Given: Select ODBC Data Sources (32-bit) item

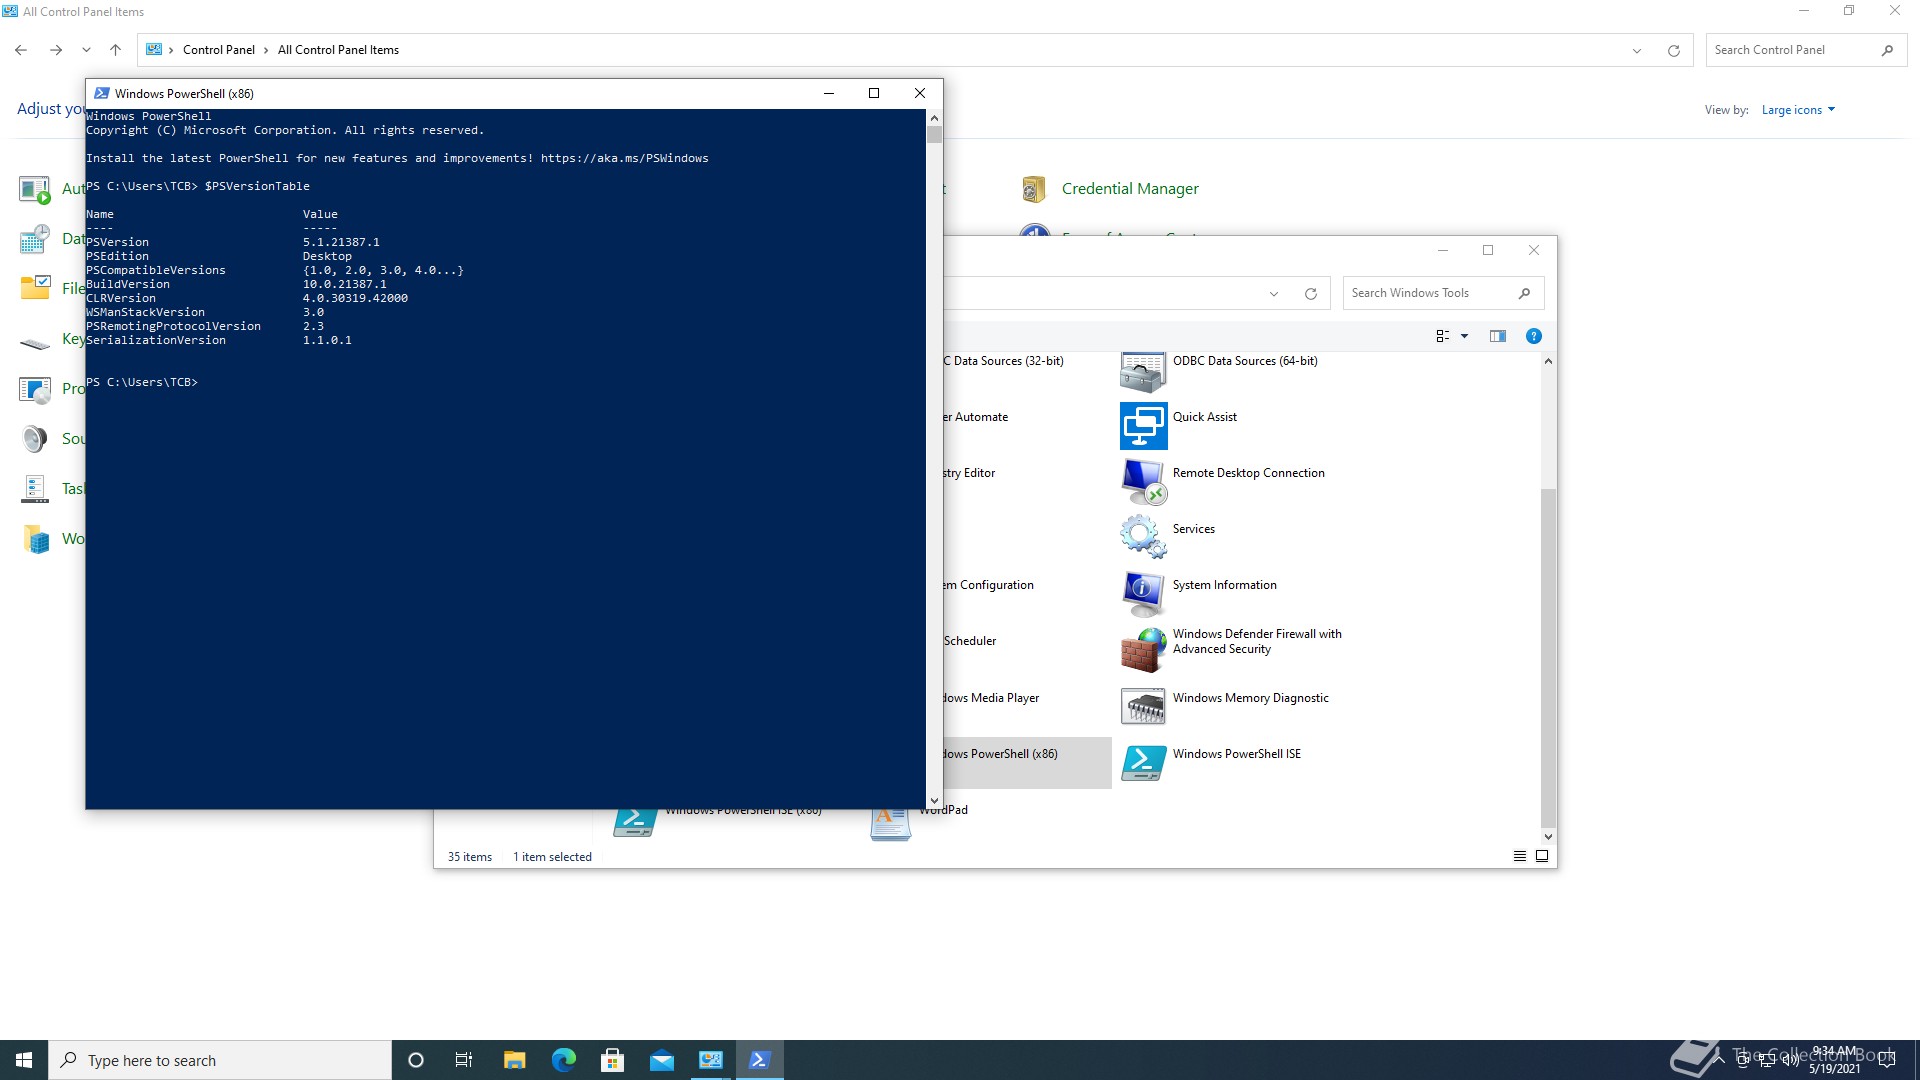Looking at the screenshot, I should coord(1004,361).
